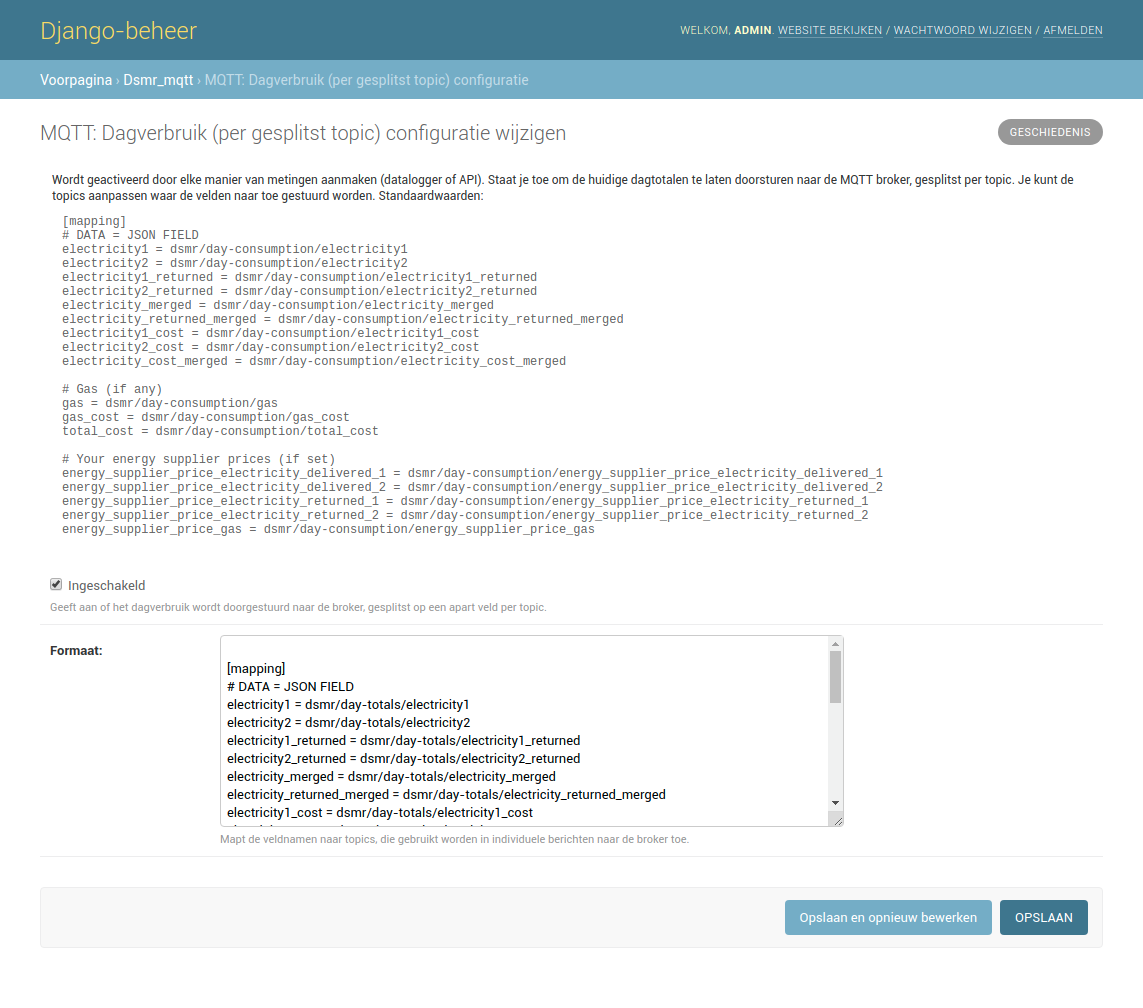Open the Django-beheer site title link
The width and height of the screenshot is (1143, 1008).
tap(118, 31)
